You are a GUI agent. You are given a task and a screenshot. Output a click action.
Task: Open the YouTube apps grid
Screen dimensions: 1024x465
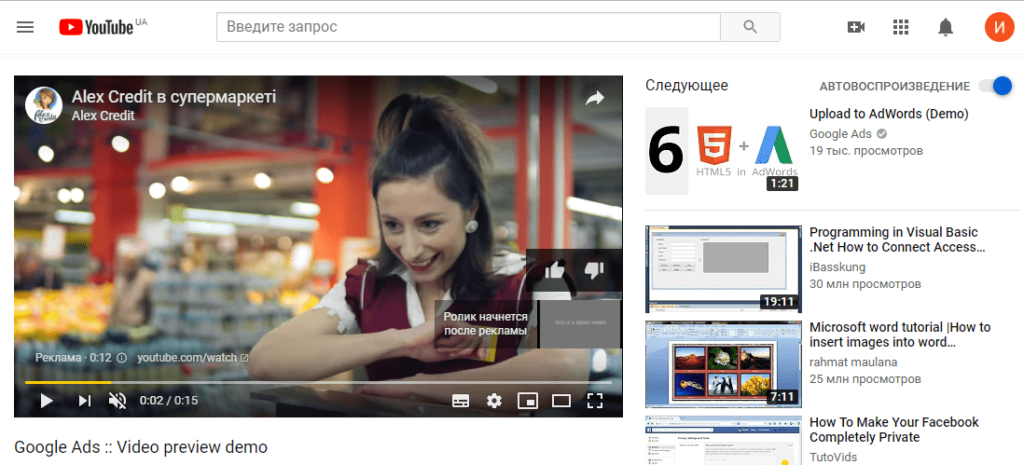tap(901, 27)
